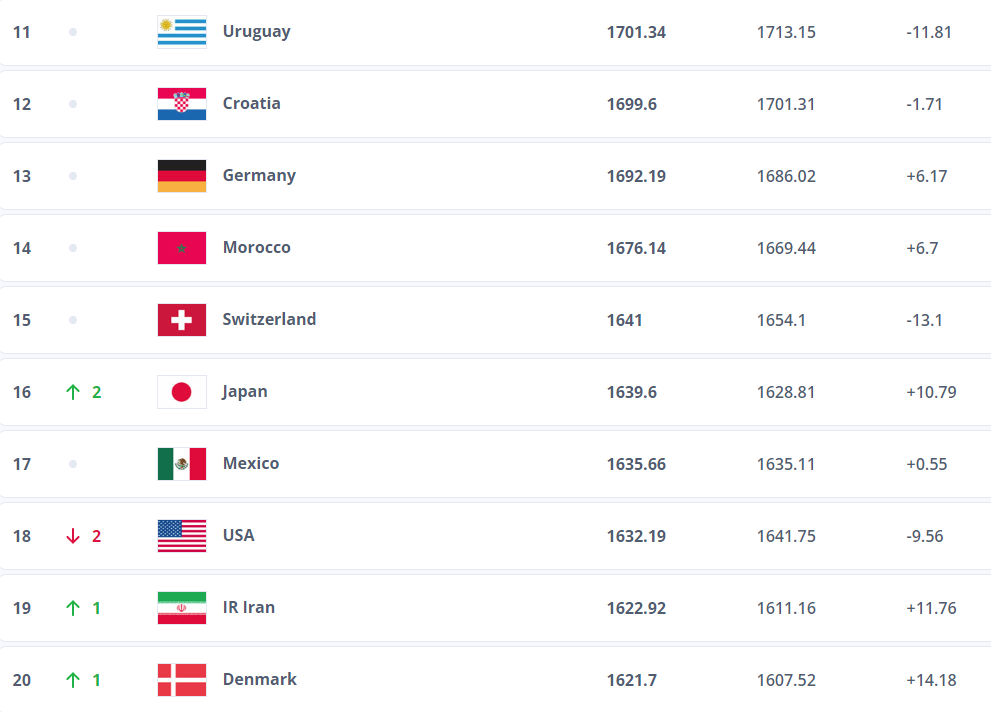Click Mexico's +0.55 points change value
991x712 pixels.
tap(927, 464)
